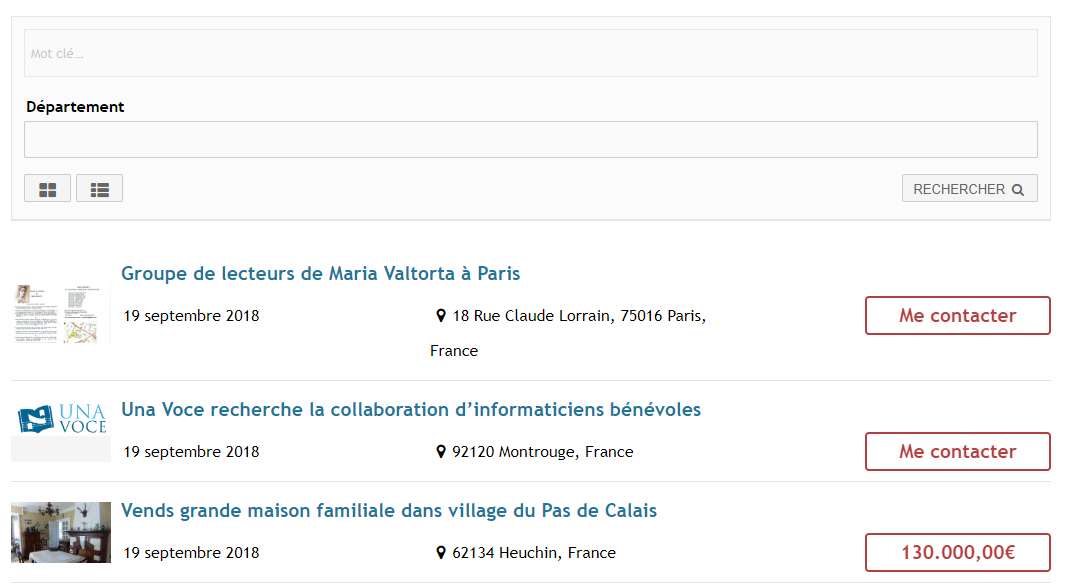
Task: Click the 62134 Heuchin, France address
Action: tap(534, 553)
